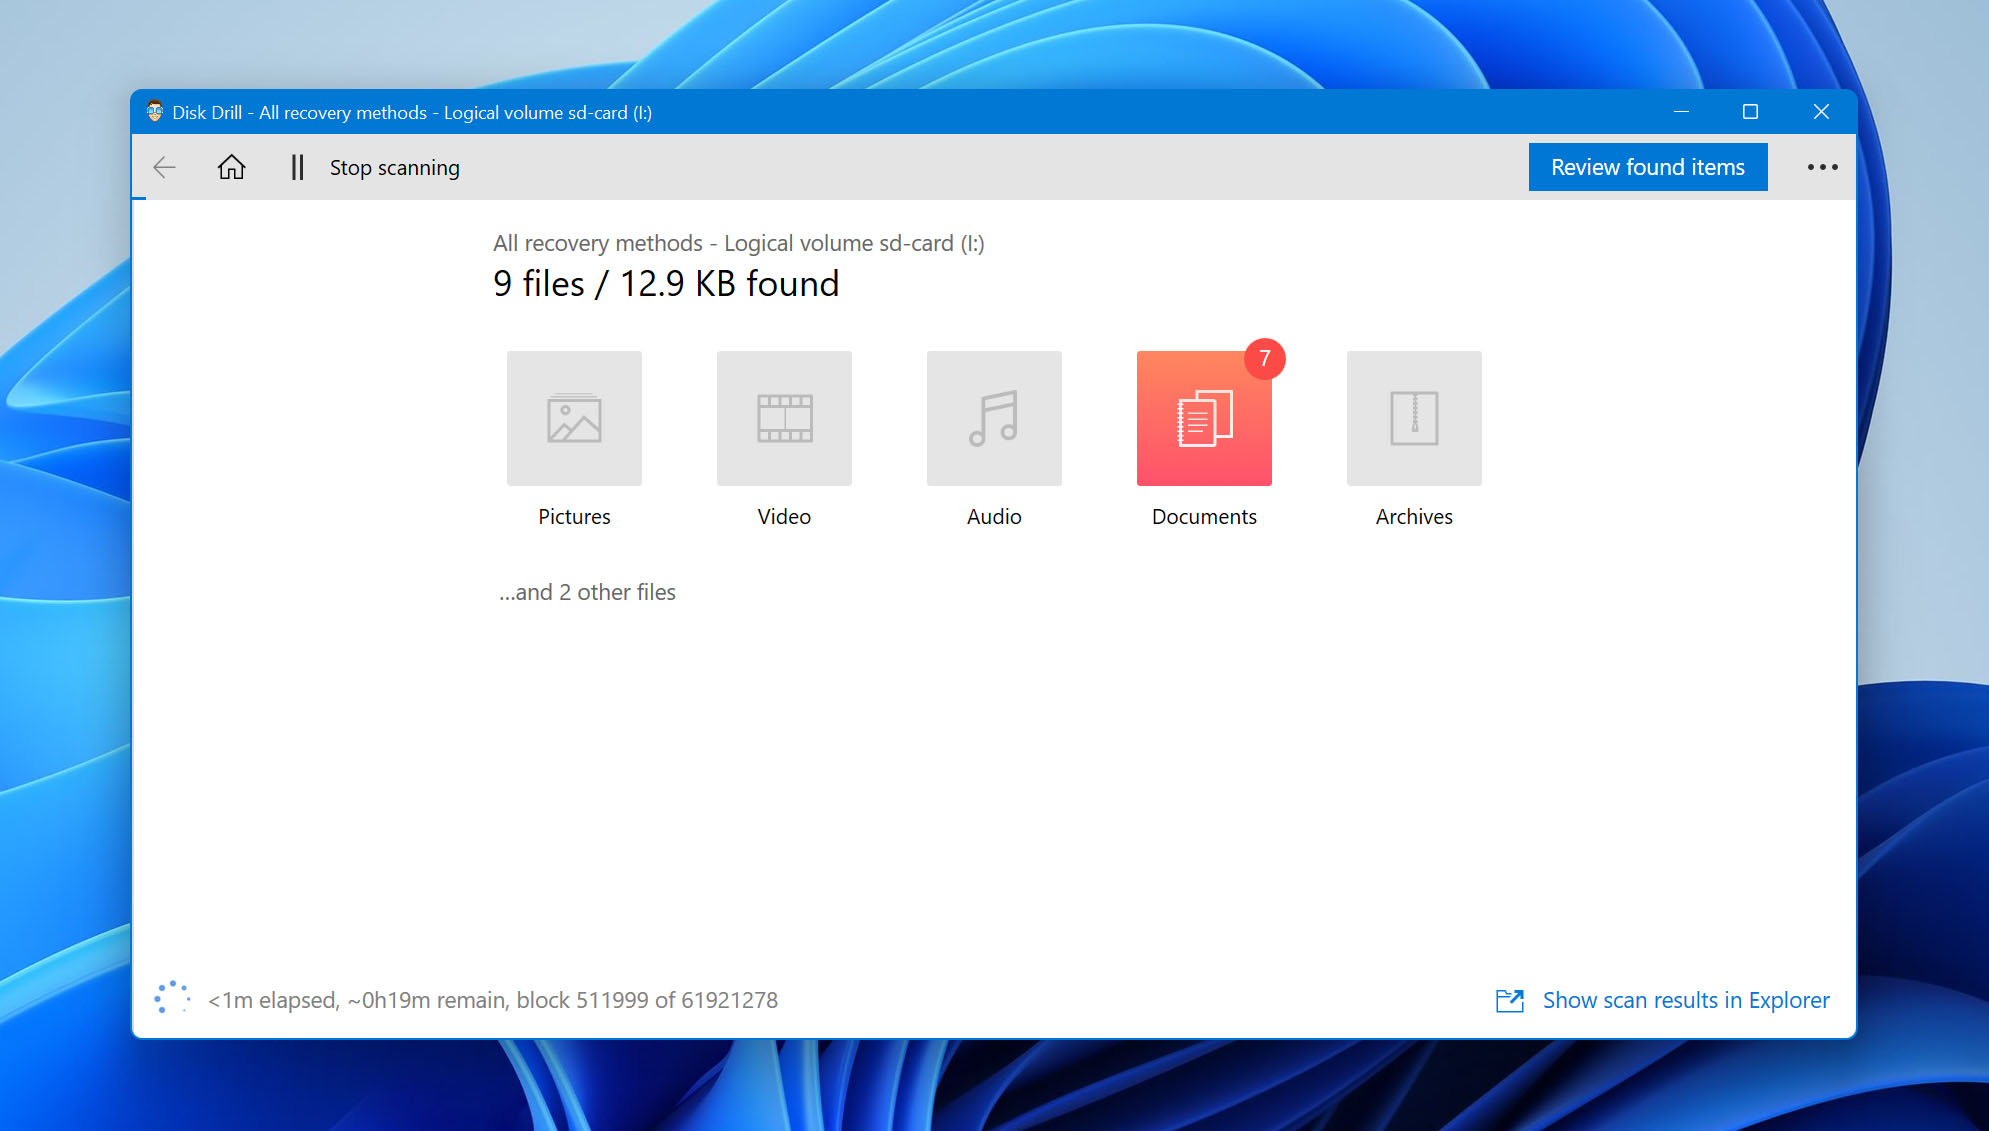1989x1131 pixels.
Task: Click Show scan results in Explorer link
Action: click(1686, 1000)
